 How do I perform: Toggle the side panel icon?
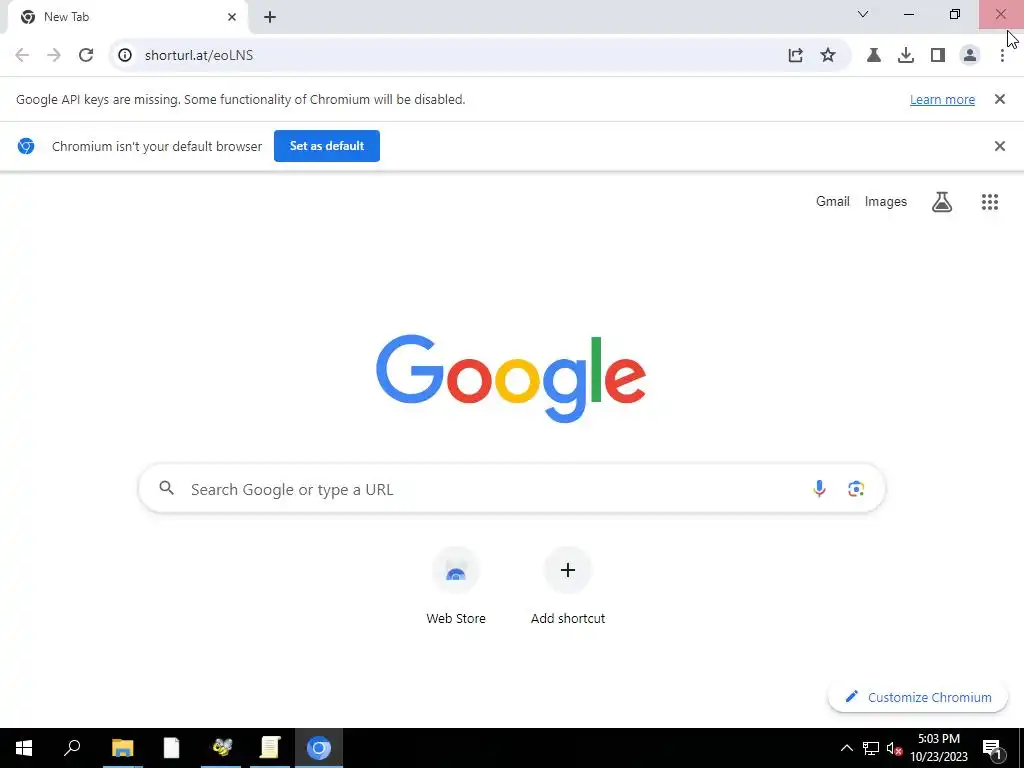pyautogui.click(x=938, y=56)
